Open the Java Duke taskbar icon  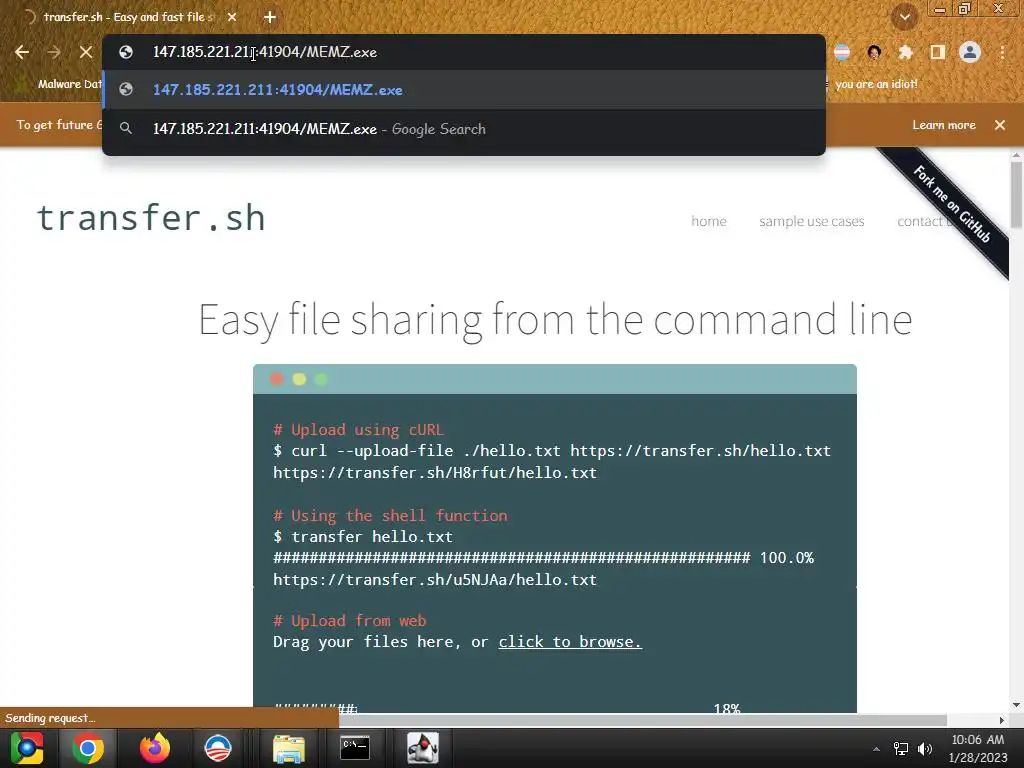point(423,748)
